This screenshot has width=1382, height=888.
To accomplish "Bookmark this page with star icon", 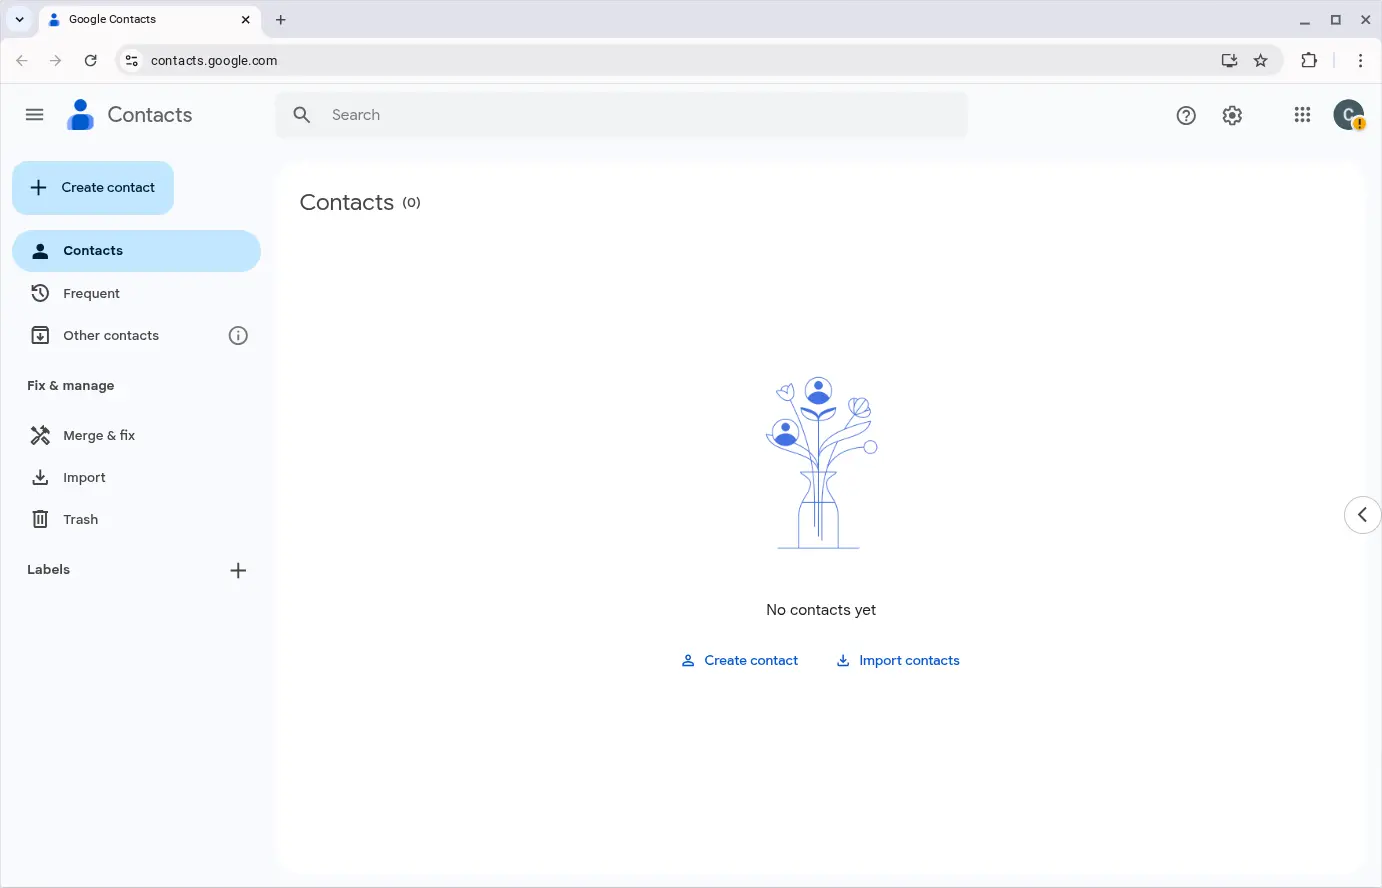I will pyautogui.click(x=1261, y=60).
